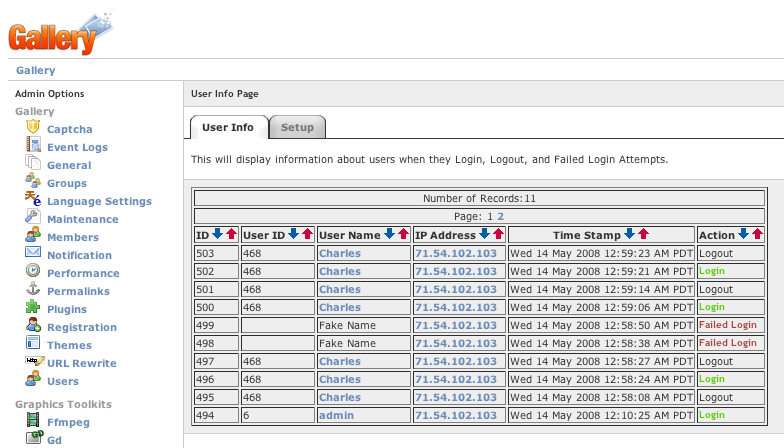Sort User ID descending with blue arrow

[294, 234]
